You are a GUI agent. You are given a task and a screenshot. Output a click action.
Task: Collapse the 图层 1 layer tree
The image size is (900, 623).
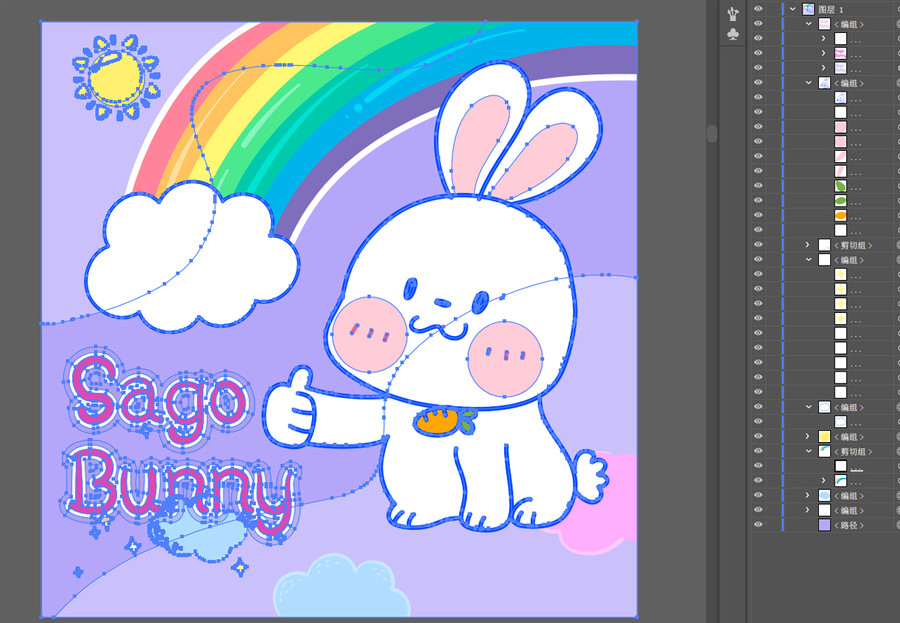(793, 9)
